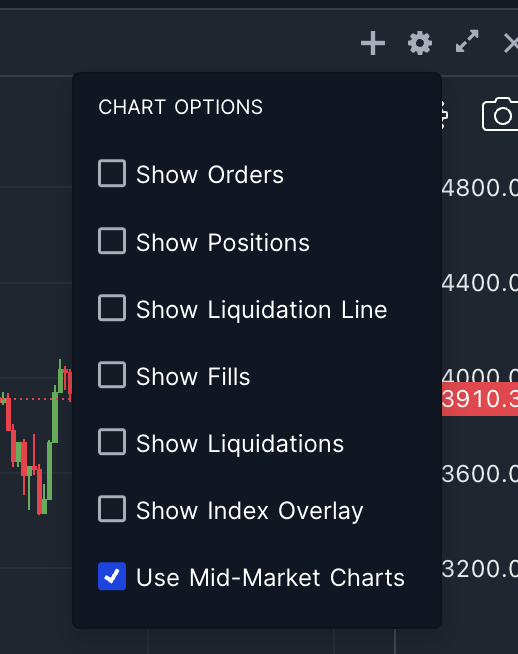Turn on the Show Index Overlay checkbox
This screenshot has width=518, height=654.
pyautogui.click(x=112, y=509)
